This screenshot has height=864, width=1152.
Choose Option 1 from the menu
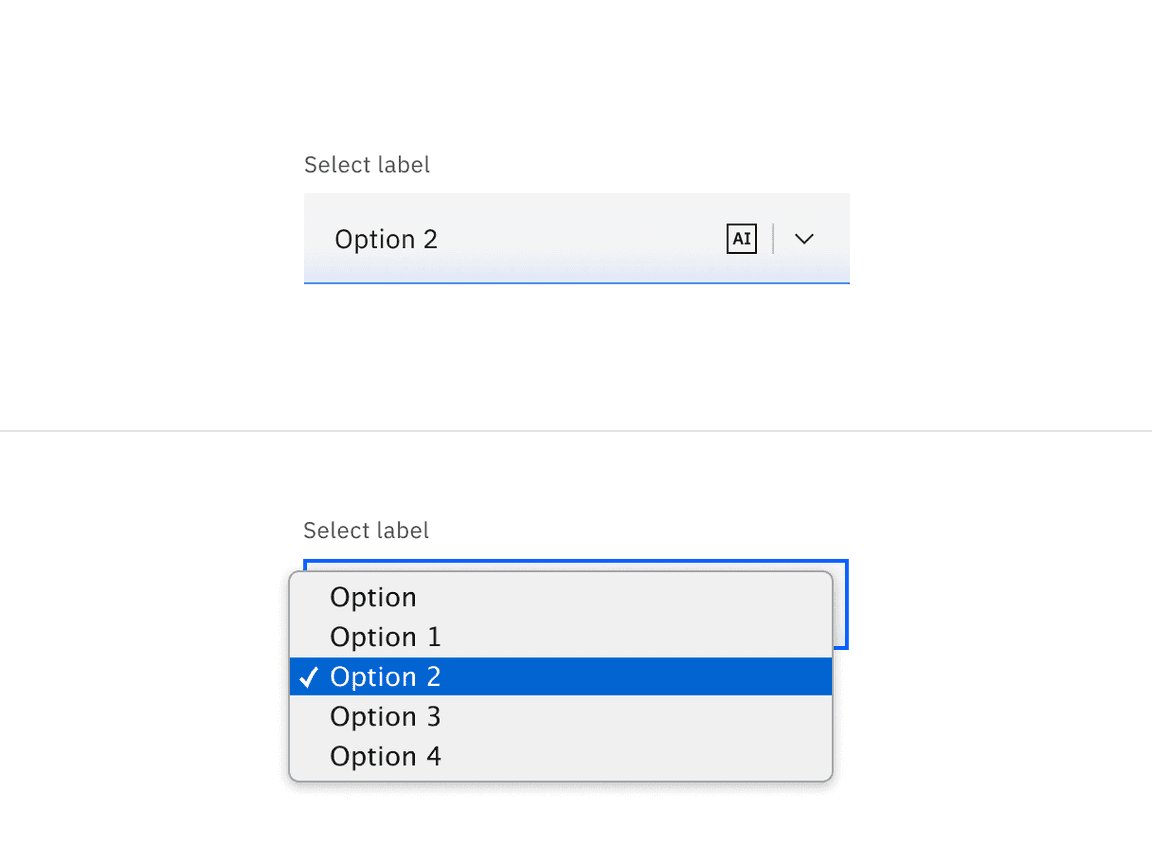[x=385, y=637]
